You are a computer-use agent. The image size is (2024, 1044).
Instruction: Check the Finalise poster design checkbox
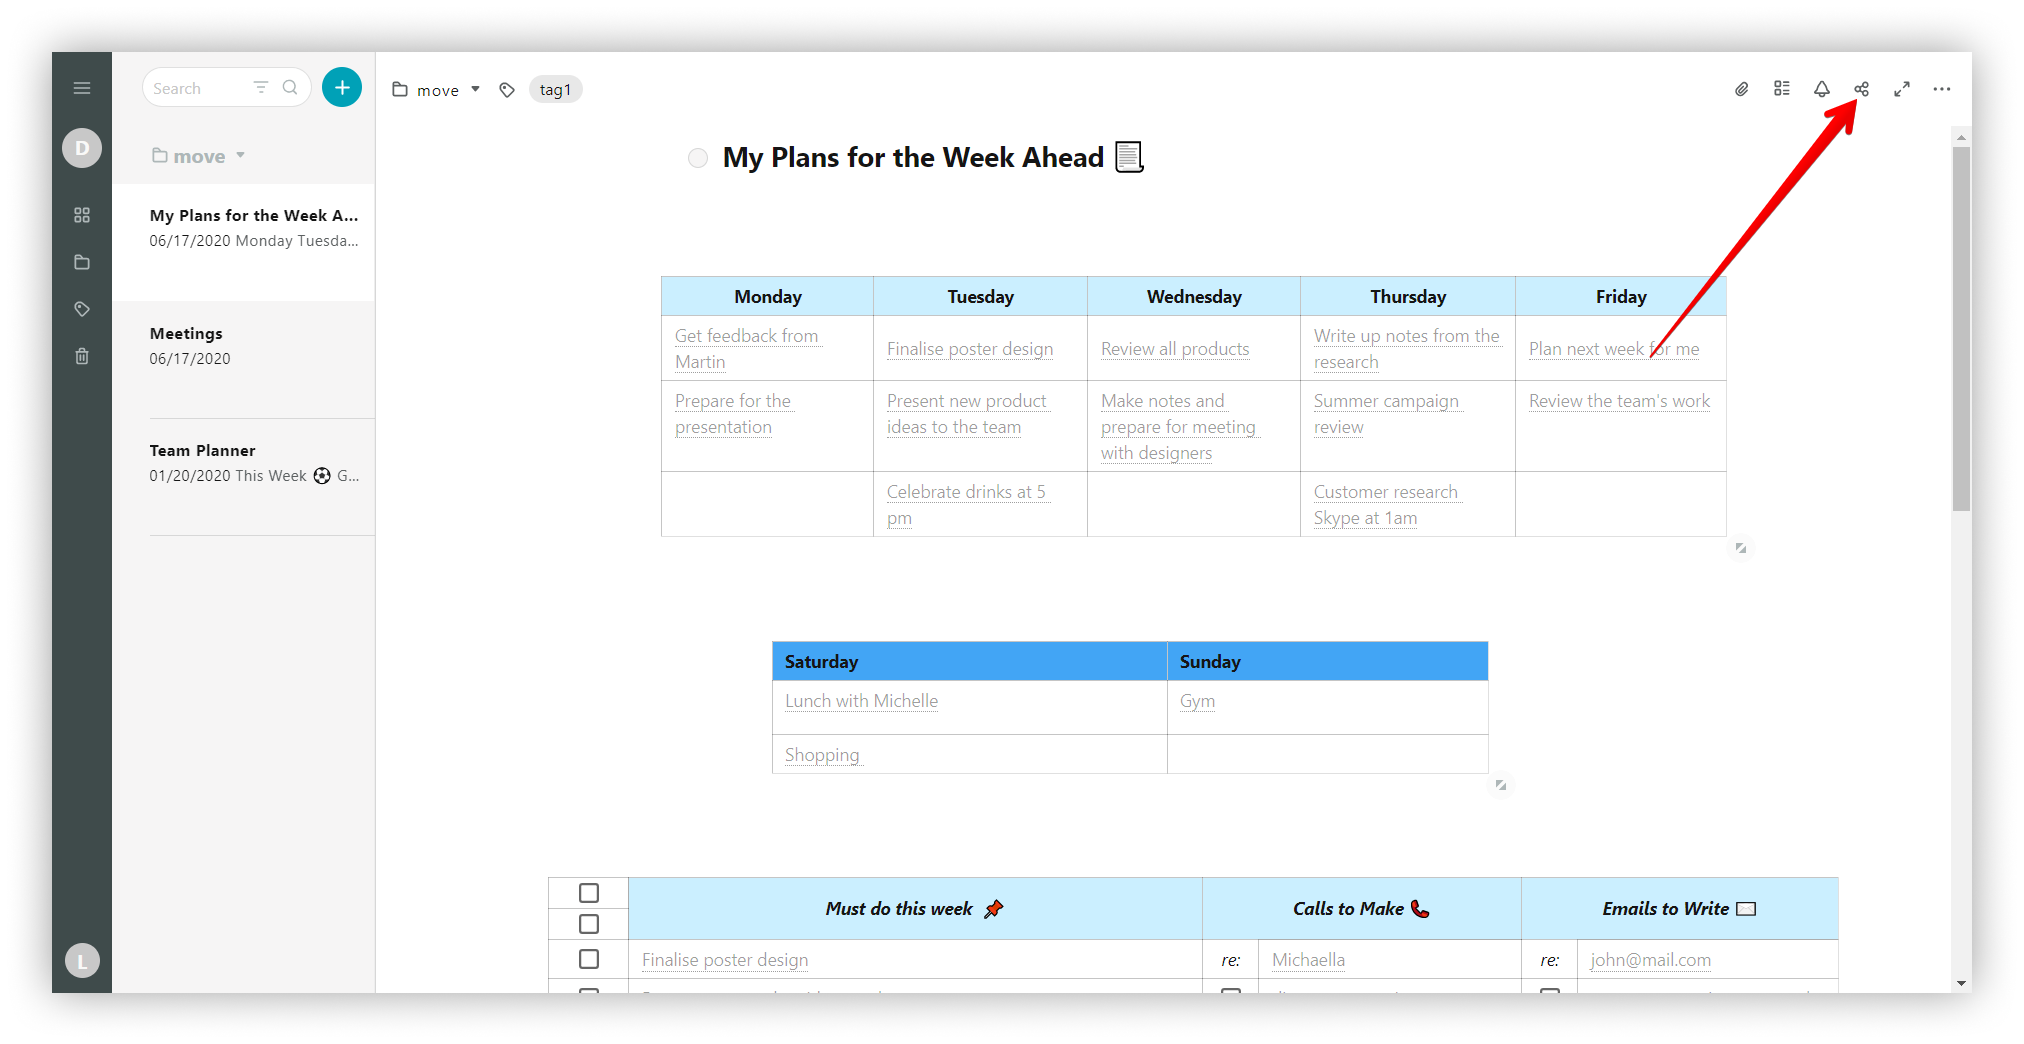(x=589, y=959)
